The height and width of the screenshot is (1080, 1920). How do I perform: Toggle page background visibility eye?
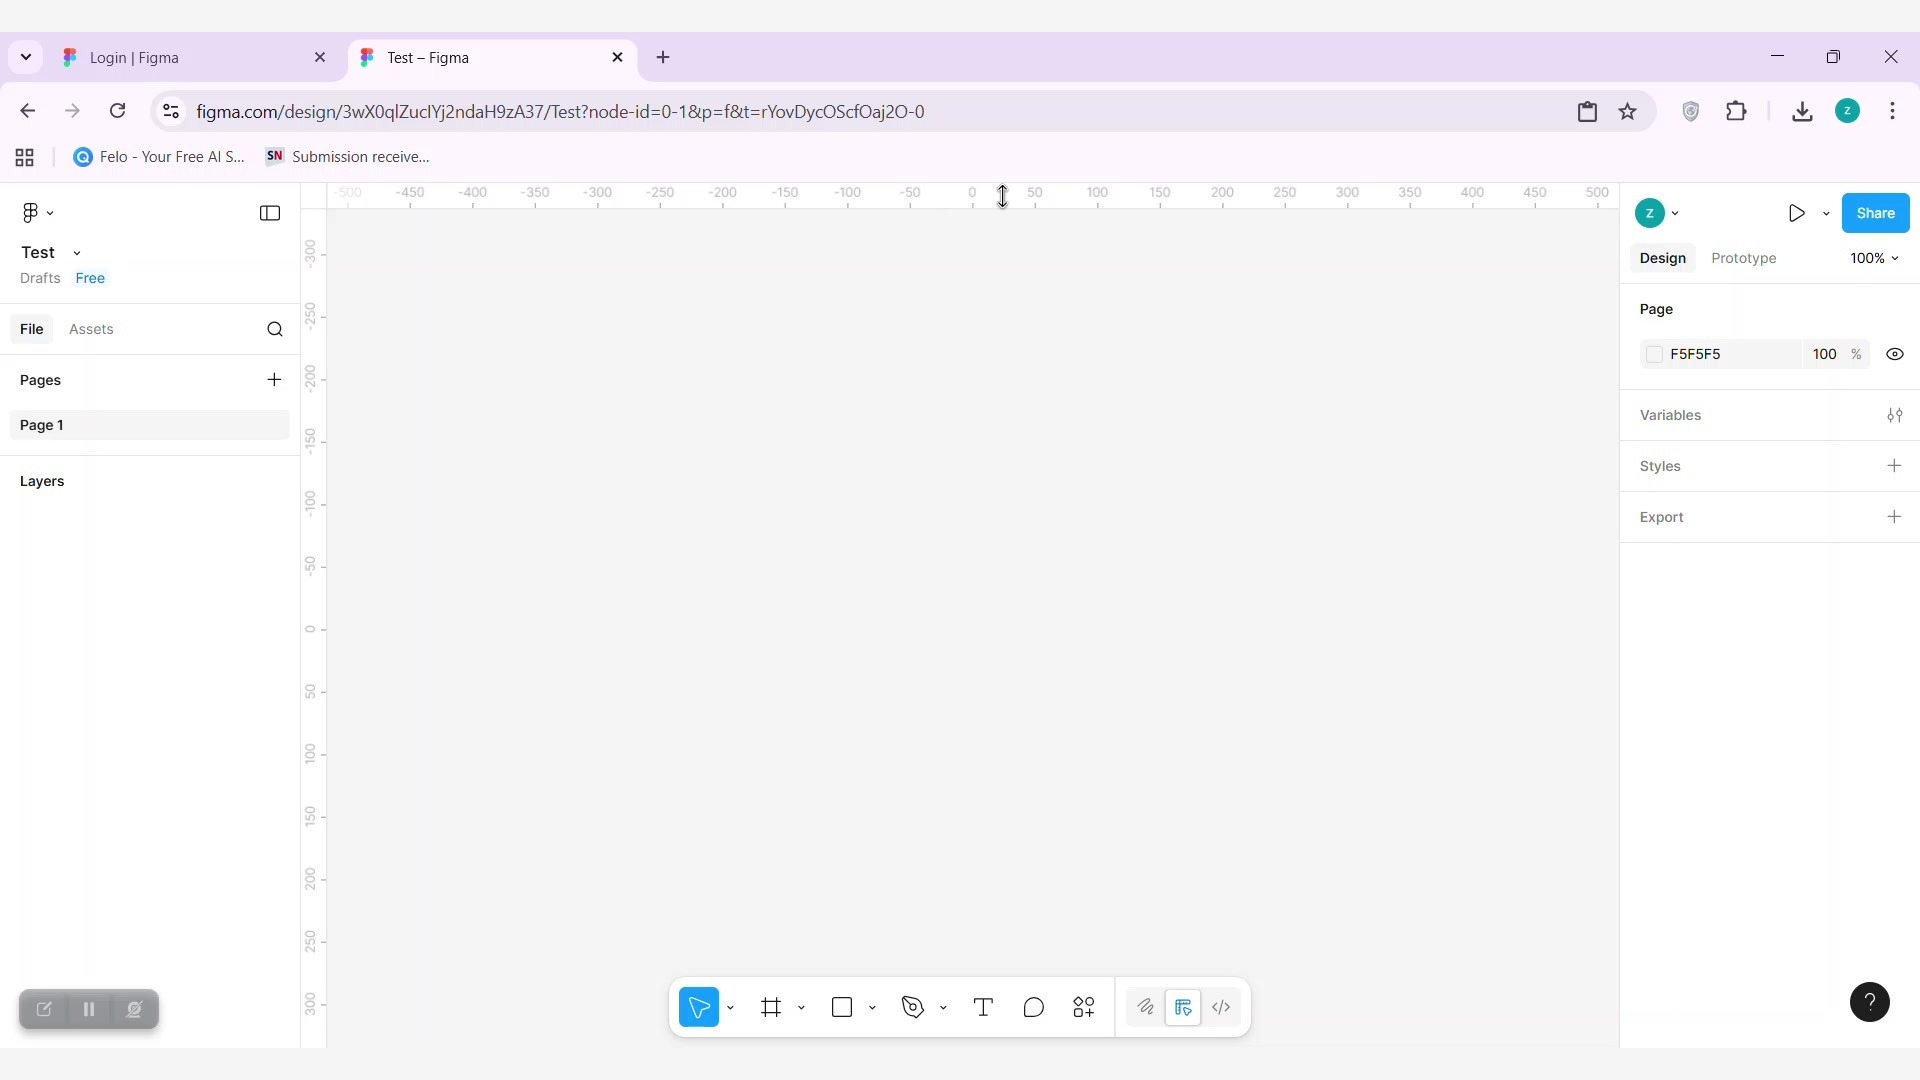click(1894, 354)
